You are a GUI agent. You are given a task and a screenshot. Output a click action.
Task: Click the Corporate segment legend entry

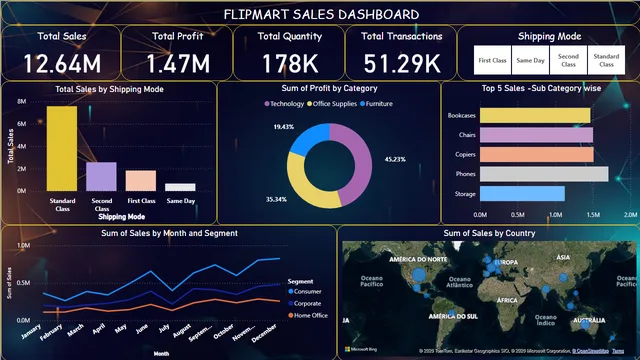[x=304, y=304]
